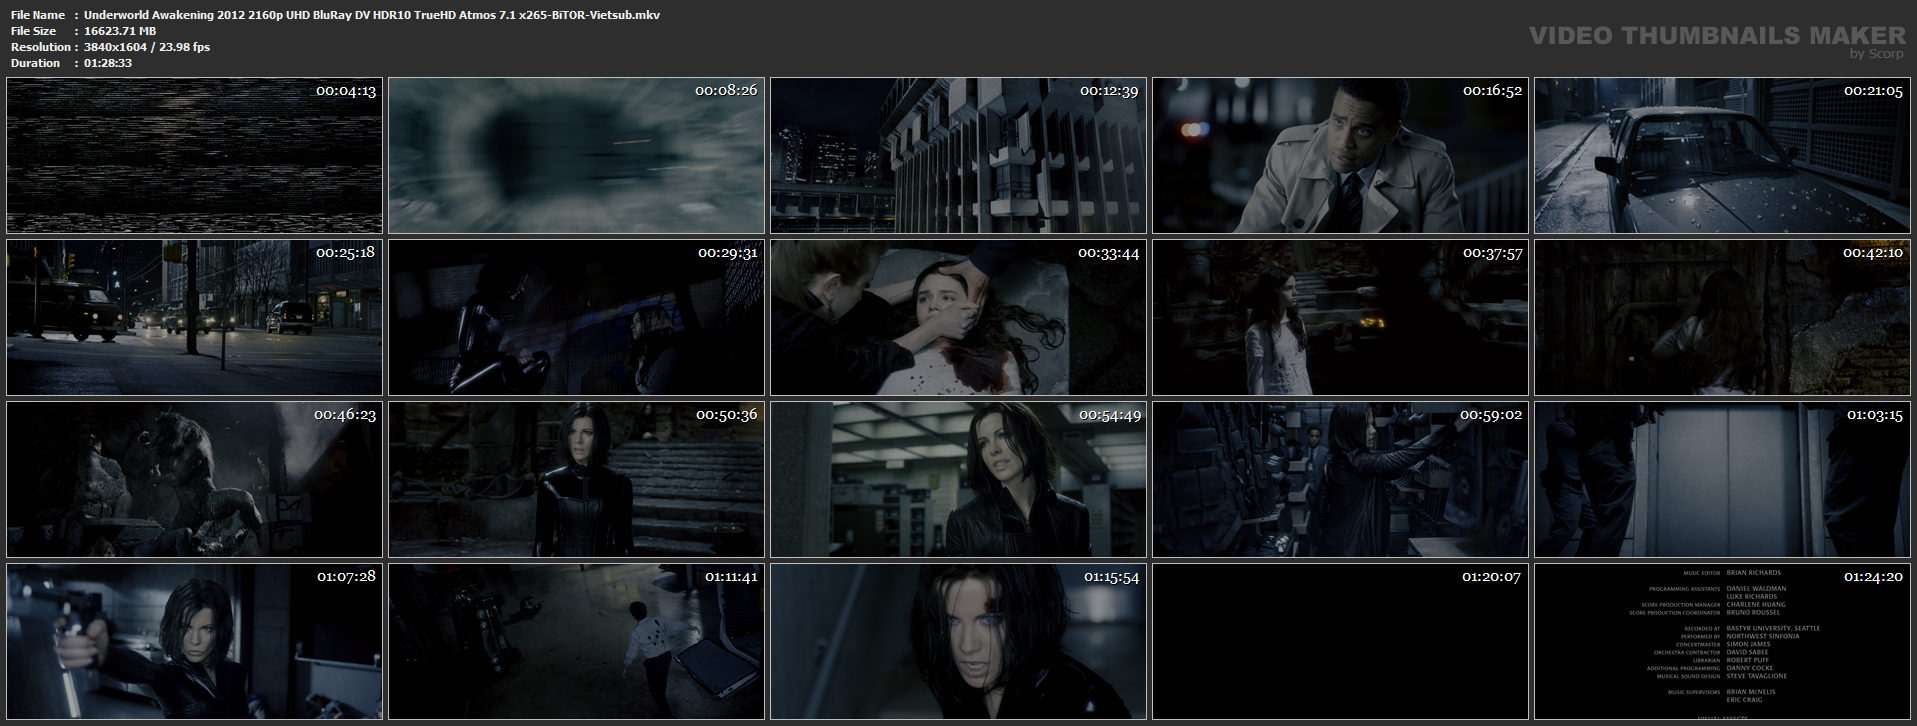1917x726 pixels.
Task: Select the building frame at 00:12:39
Action: click(958, 156)
